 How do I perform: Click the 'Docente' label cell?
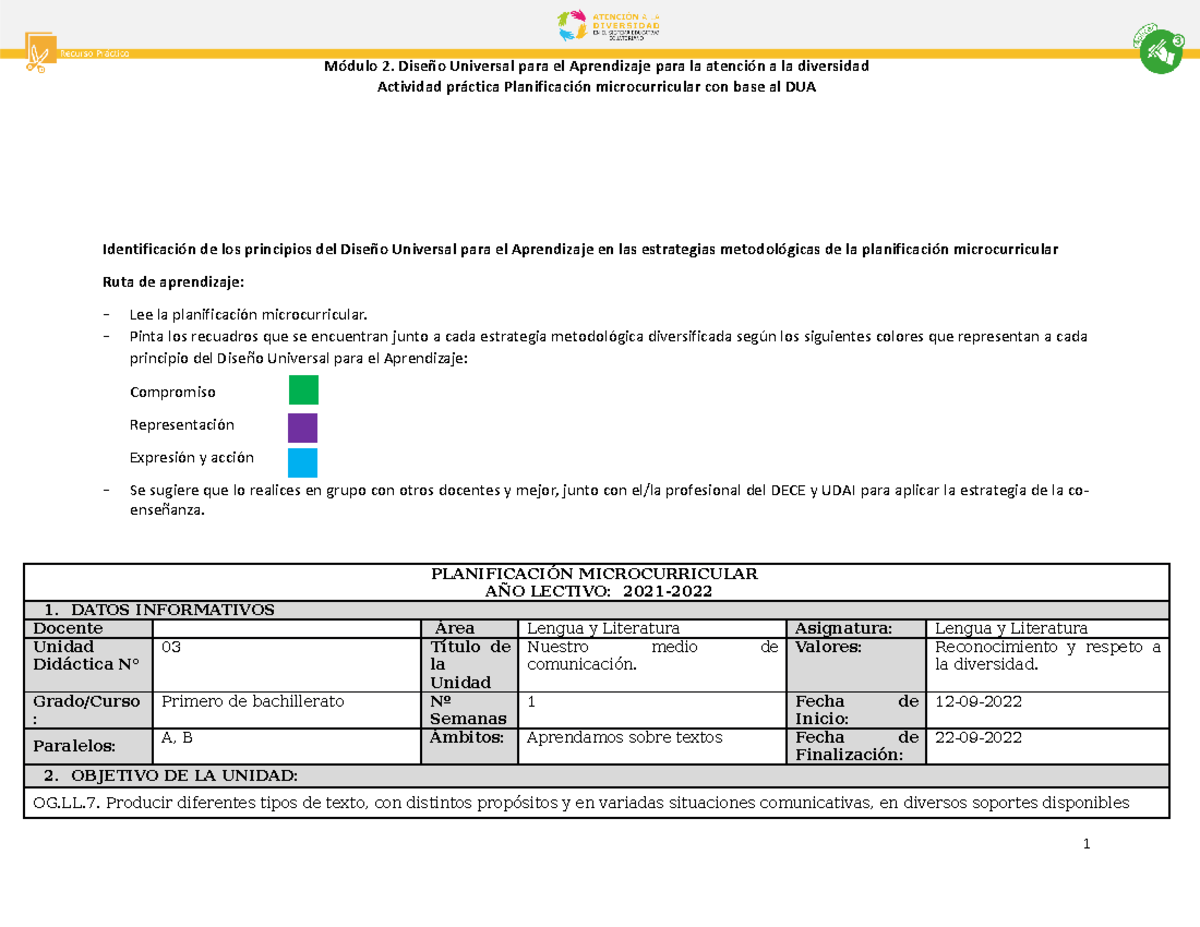(88, 628)
